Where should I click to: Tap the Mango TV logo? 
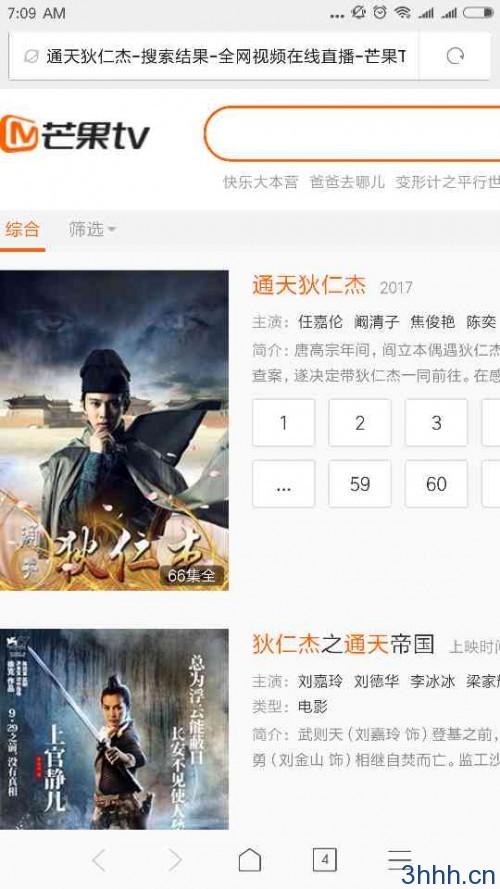coord(75,134)
